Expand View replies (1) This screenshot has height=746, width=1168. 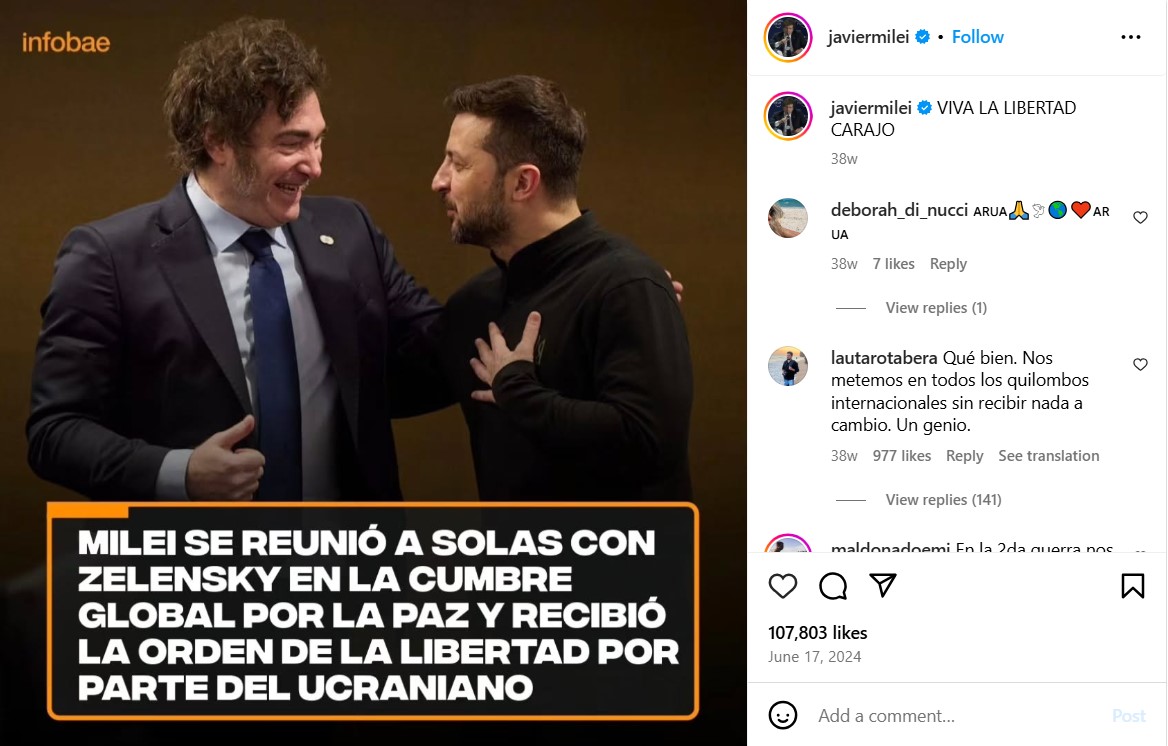(936, 308)
